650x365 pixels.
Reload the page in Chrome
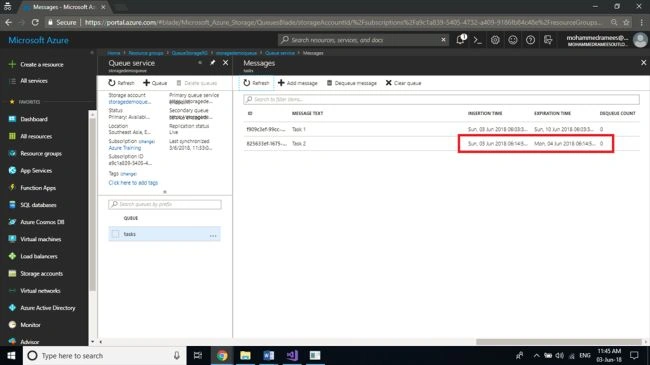point(35,22)
